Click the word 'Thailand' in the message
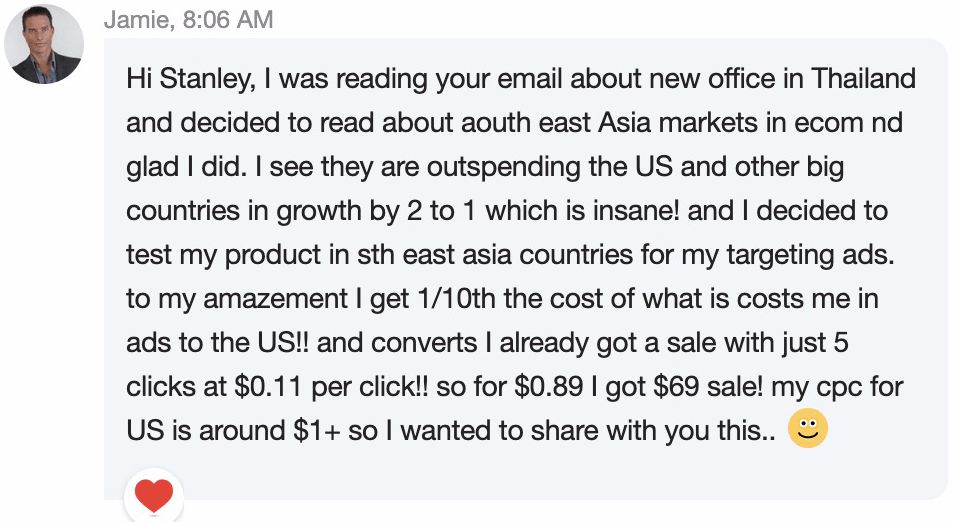 click(x=864, y=78)
